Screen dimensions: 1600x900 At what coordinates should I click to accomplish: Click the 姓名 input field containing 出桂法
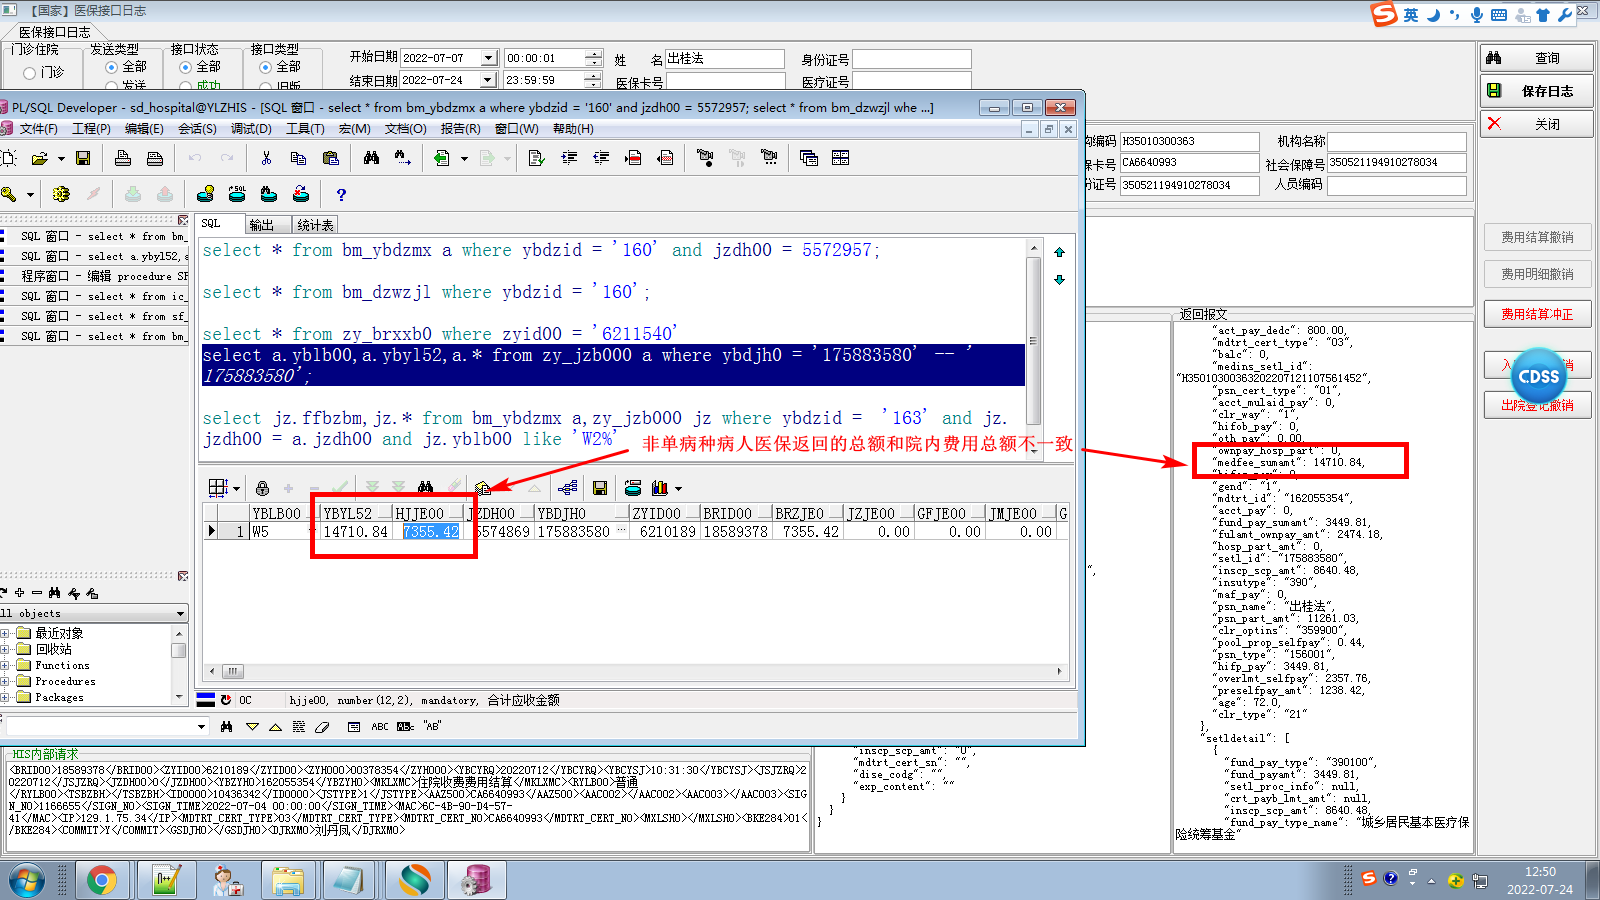(724, 59)
